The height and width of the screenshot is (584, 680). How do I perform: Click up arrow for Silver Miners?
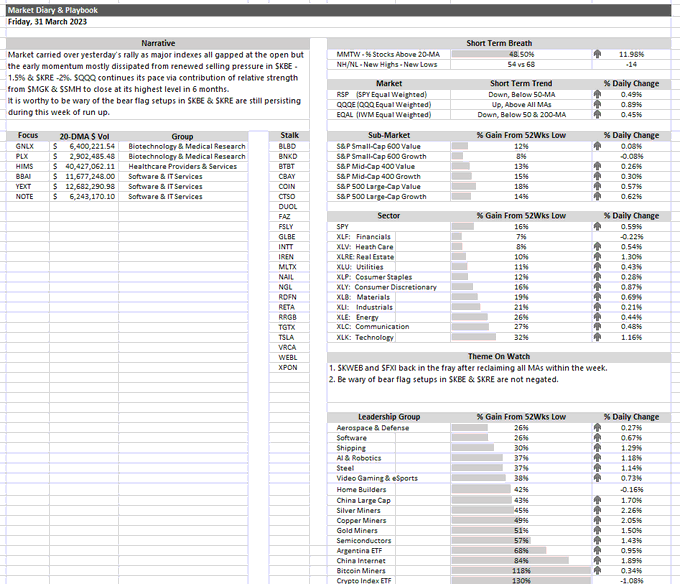(x=597, y=510)
